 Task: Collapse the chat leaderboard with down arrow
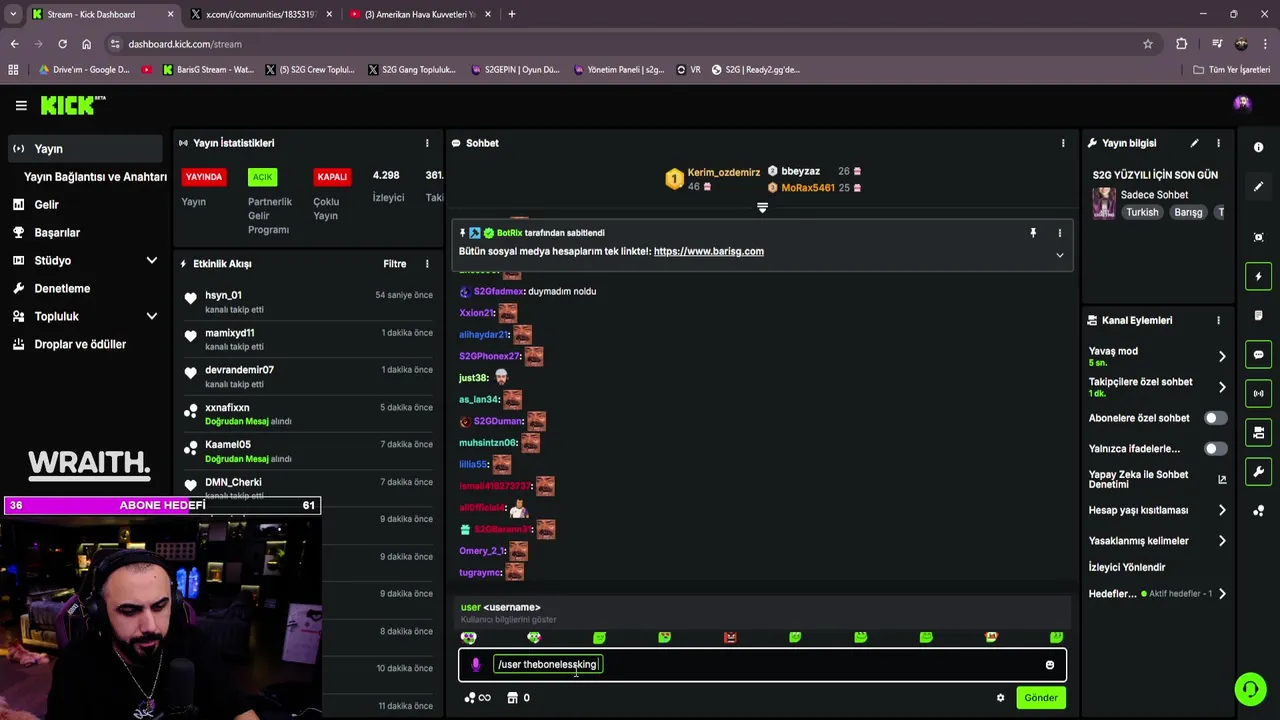click(762, 208)
